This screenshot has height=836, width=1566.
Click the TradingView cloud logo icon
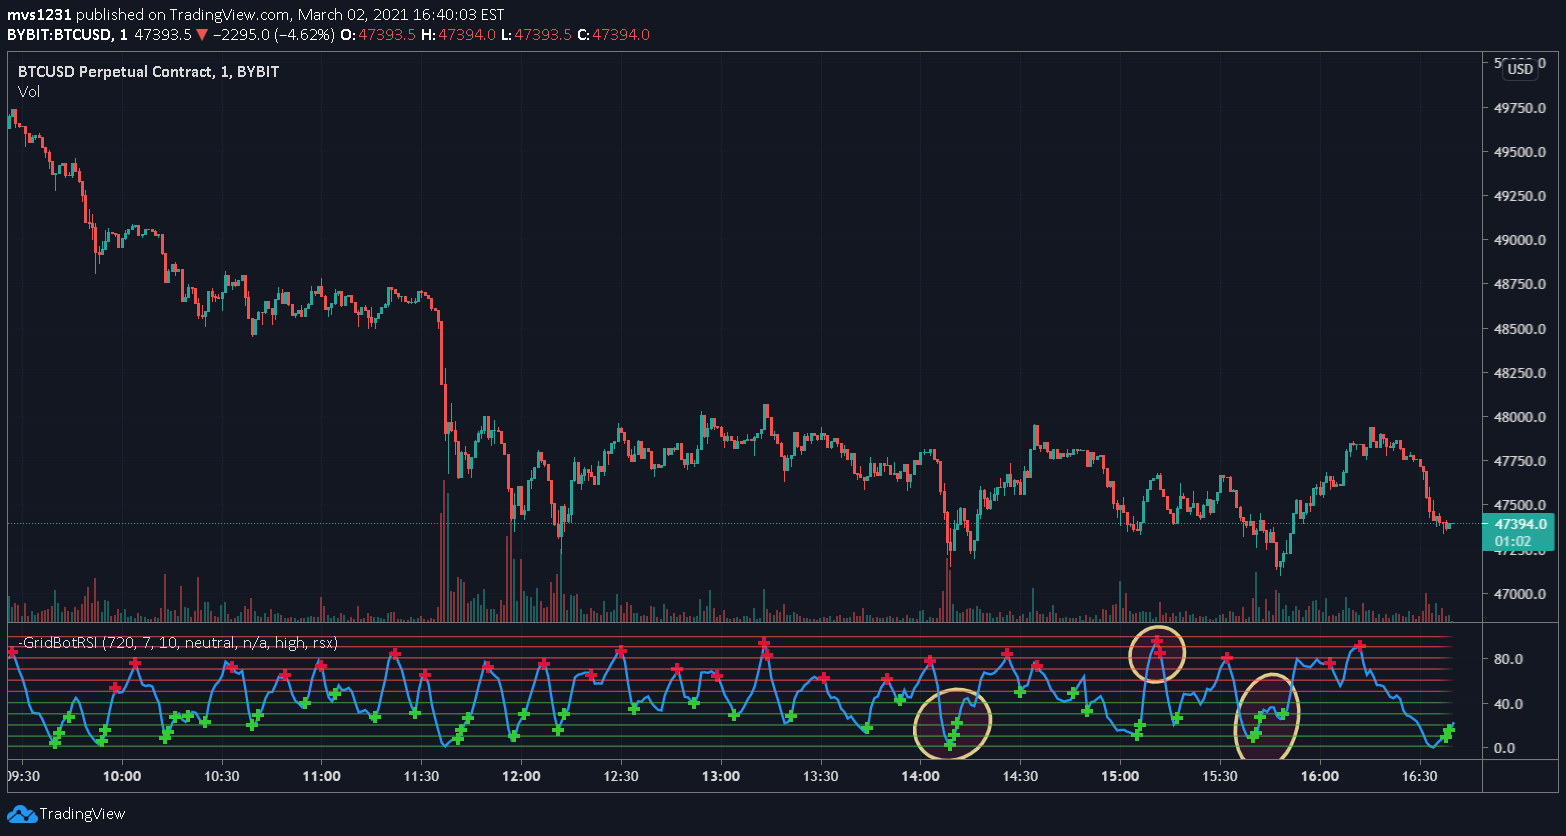(x=21, y=814)
